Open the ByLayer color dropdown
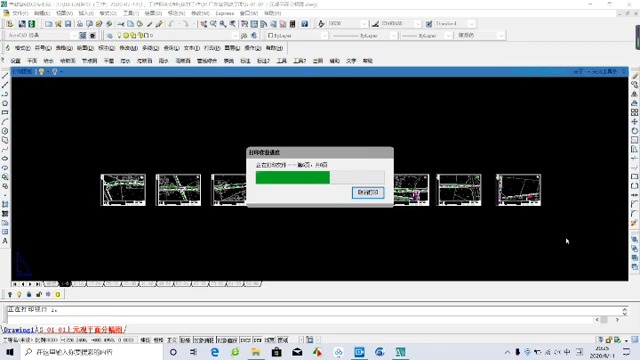 [297, 36]
